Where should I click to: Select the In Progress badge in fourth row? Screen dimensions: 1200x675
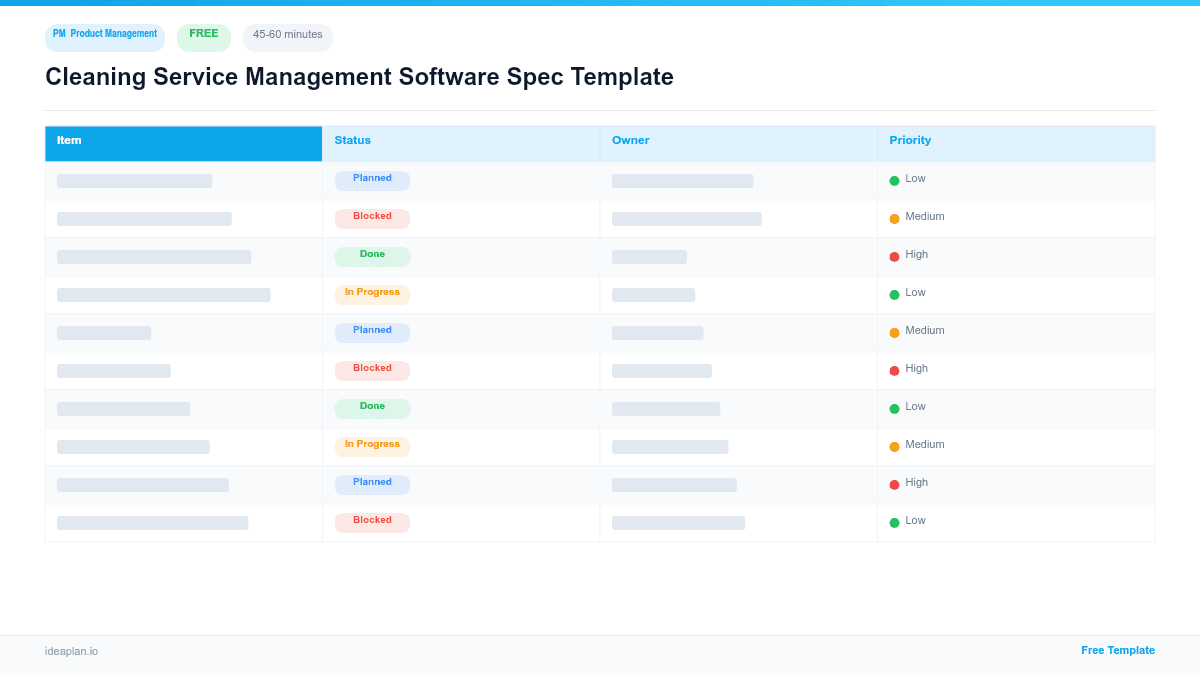[x=371, y=292]
